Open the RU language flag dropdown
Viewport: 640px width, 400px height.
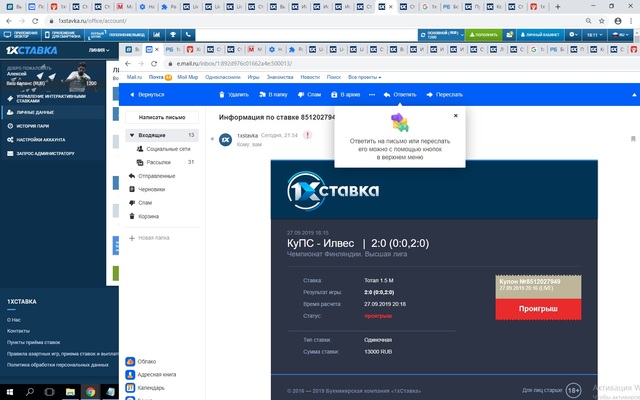pyautogui.click(x=620, y=35)
